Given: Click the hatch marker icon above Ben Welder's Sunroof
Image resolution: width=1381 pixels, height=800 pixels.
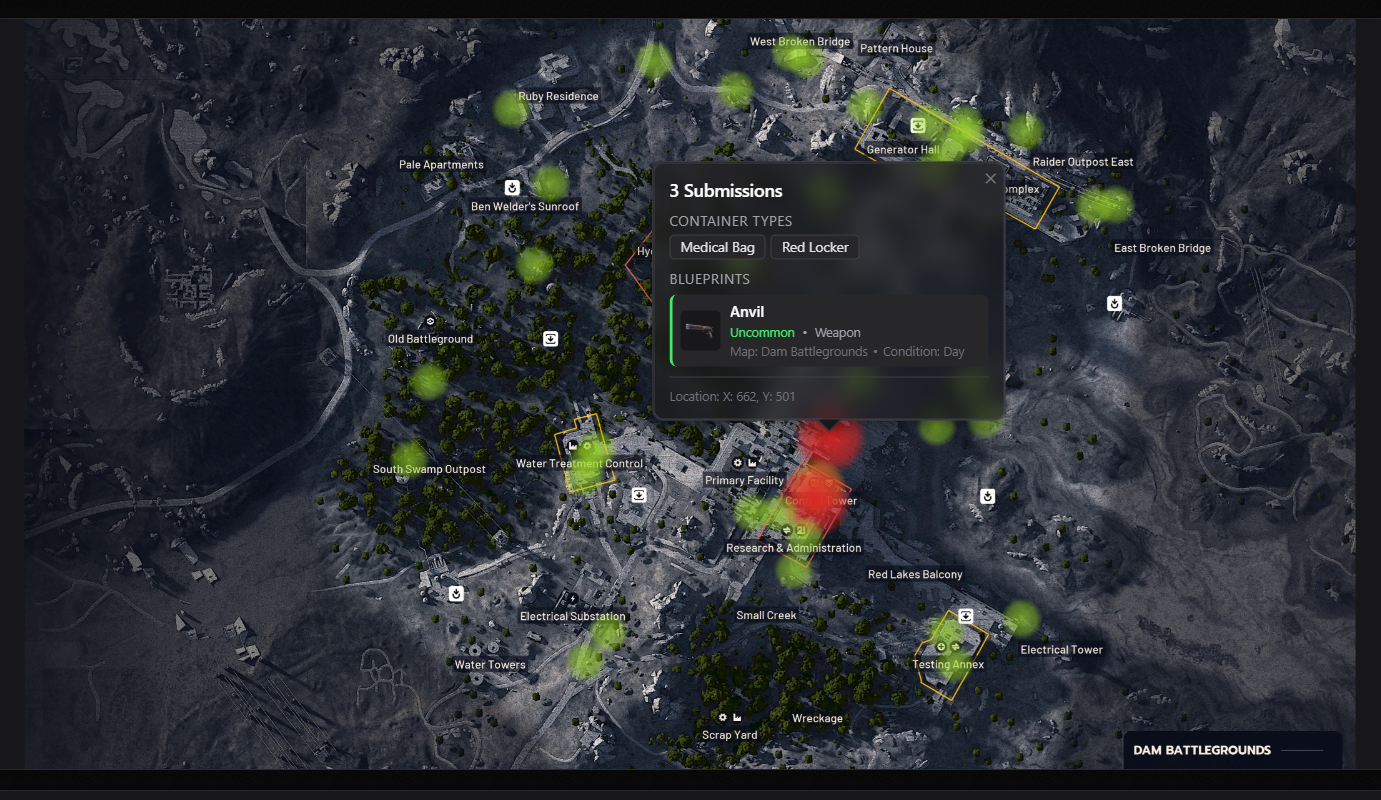Looking at the screenshot, I should pos(512,187).
